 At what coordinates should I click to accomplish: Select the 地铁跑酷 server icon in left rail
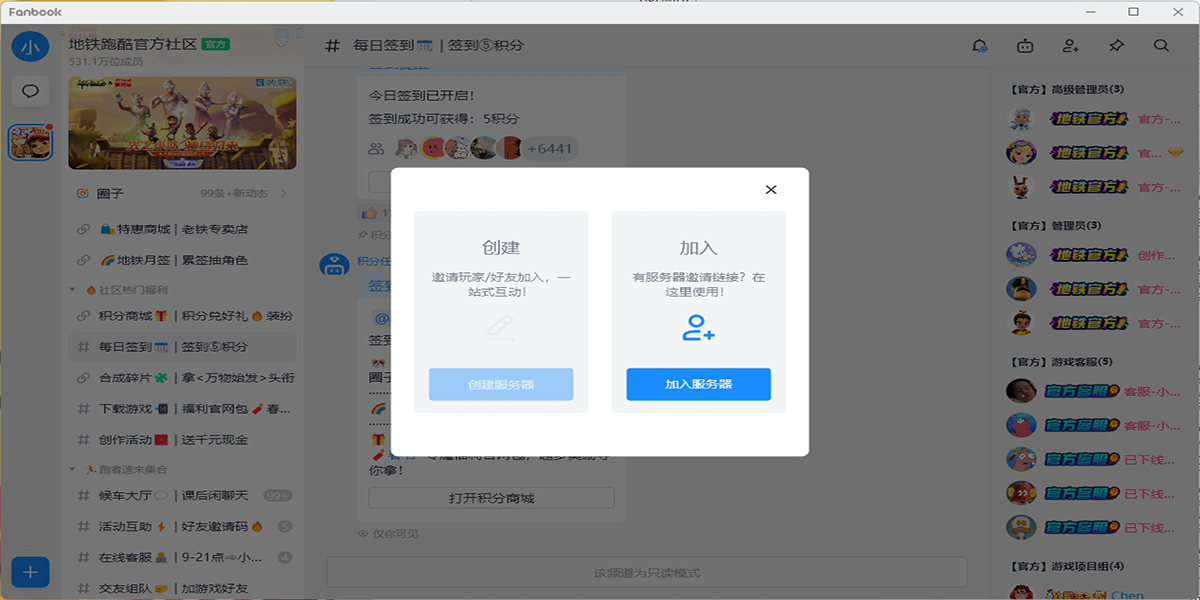(x=30, y=140)
